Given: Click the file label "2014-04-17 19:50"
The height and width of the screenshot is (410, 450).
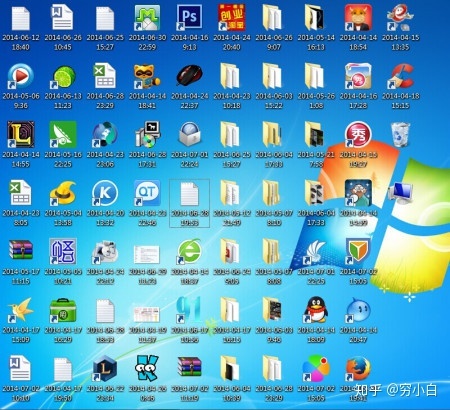Looking at the screenshot, I should pos(63,393).
